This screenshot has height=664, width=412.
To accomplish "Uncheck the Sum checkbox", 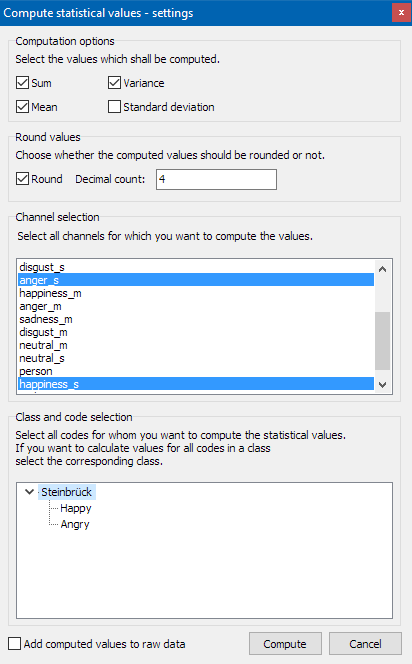I will click(x=22, y=83).
